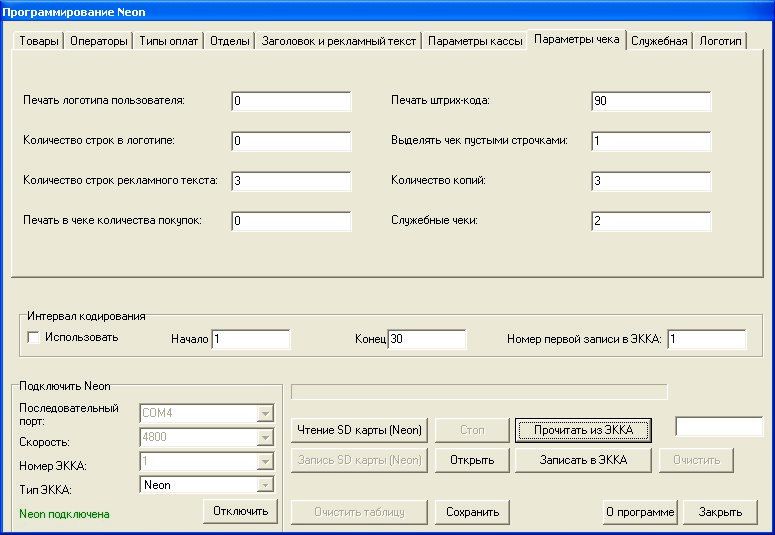Click the Начало interval field
Screen dimensions: 775x535
pos(251,339)
